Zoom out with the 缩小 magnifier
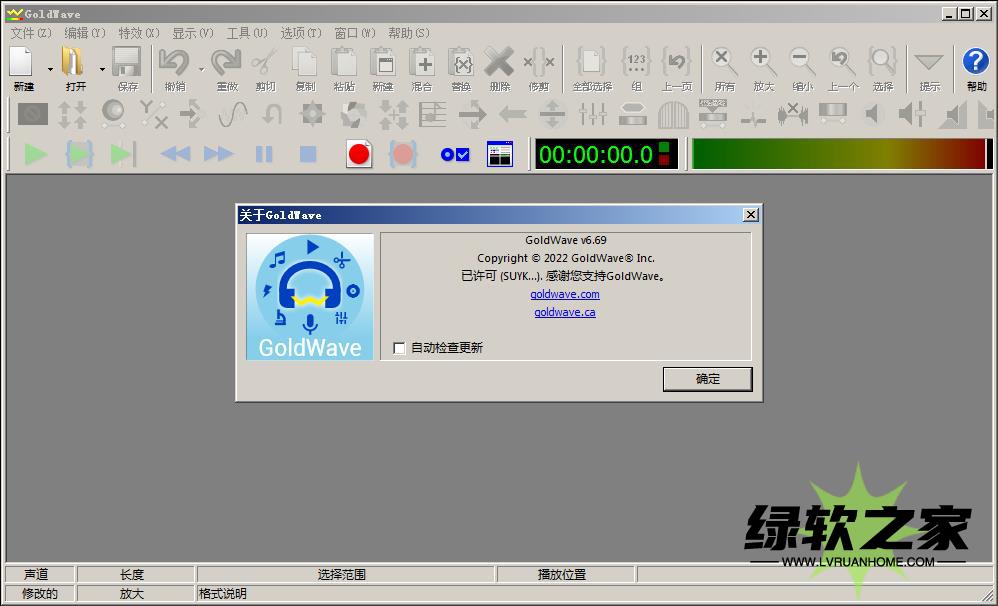The width and height of the screenshot is (998, 606). point(803,62)
